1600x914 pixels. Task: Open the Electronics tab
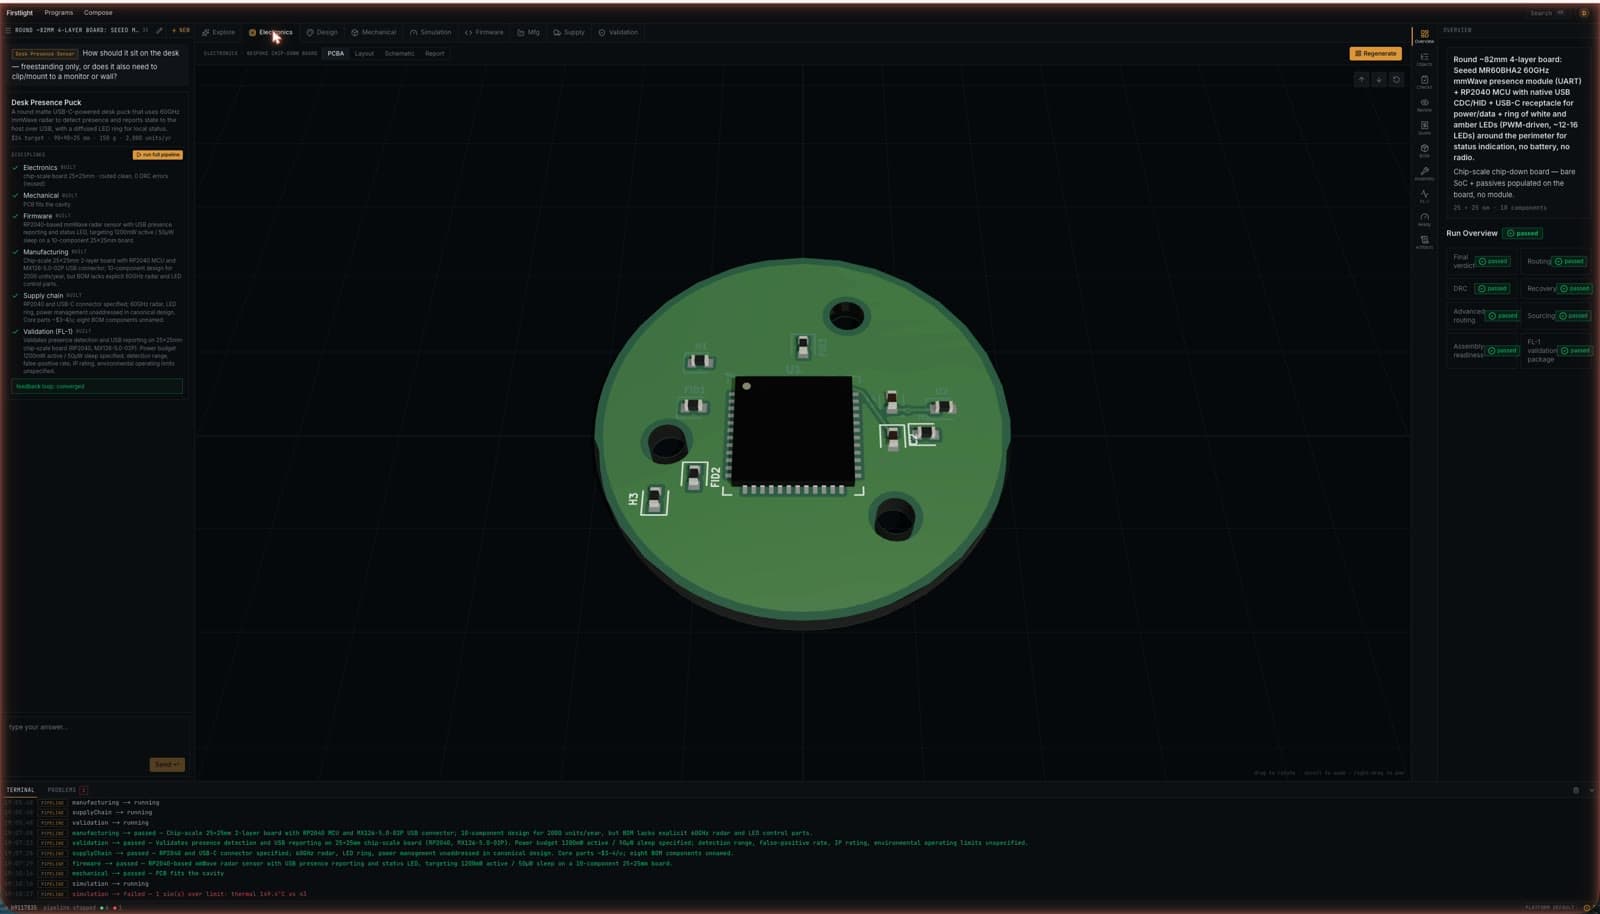click(271, 32)
